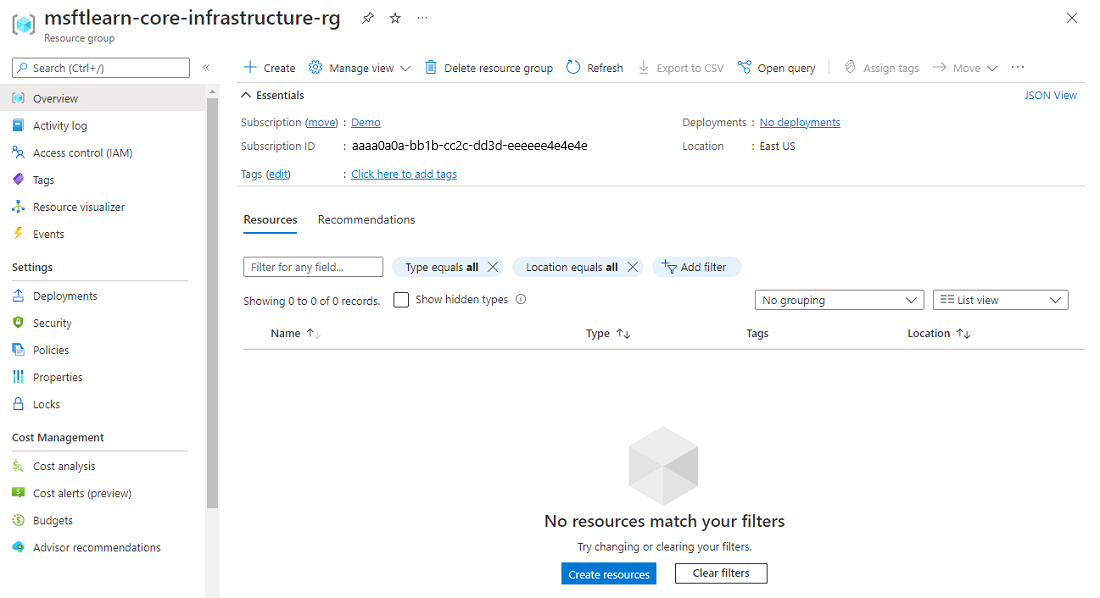
Task: Open Budgets in sidebar
Action: tap(53, 521)
